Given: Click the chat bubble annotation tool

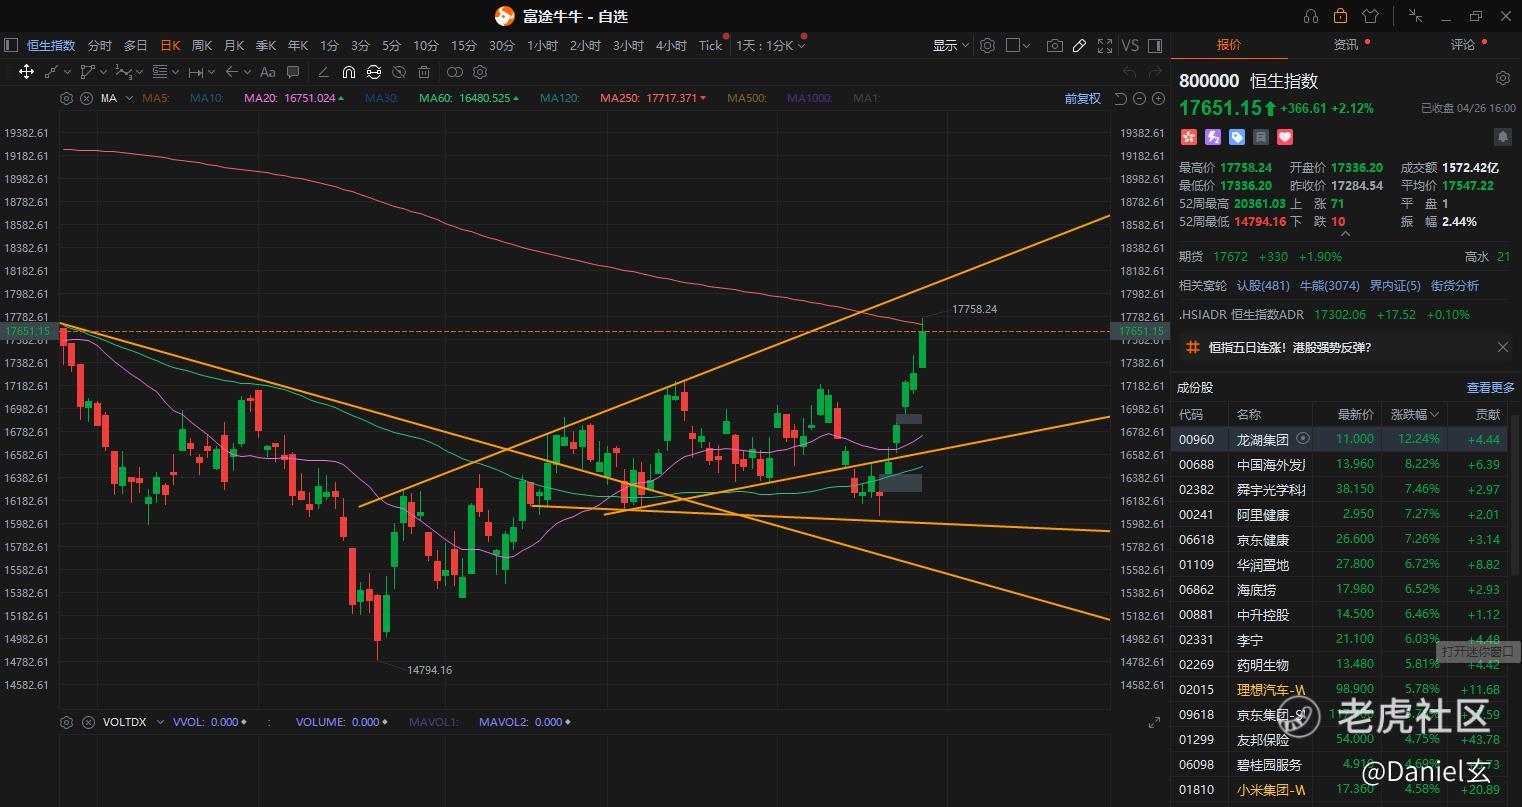Looking at the screenshot, I should pyautogui.click(x=293, y=72).
